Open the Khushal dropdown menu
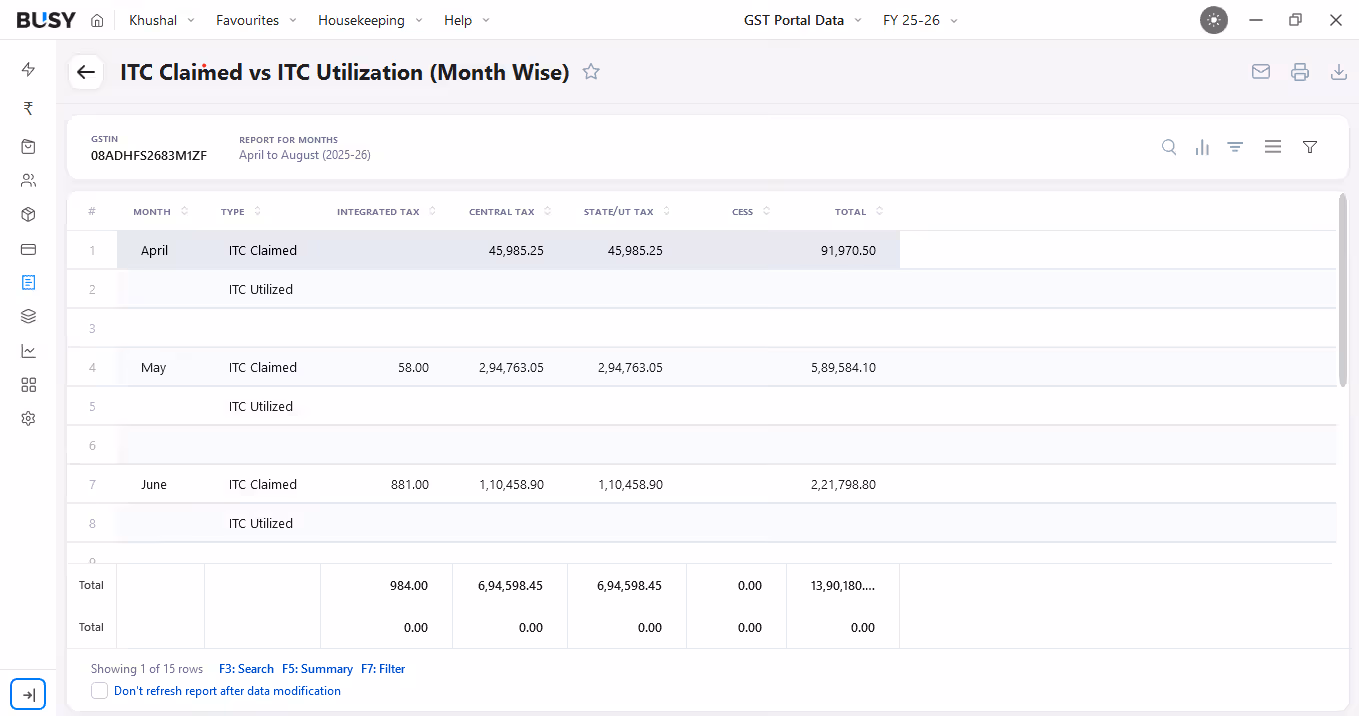Screen dimensions: 1359x716 (x=162, y=20)
